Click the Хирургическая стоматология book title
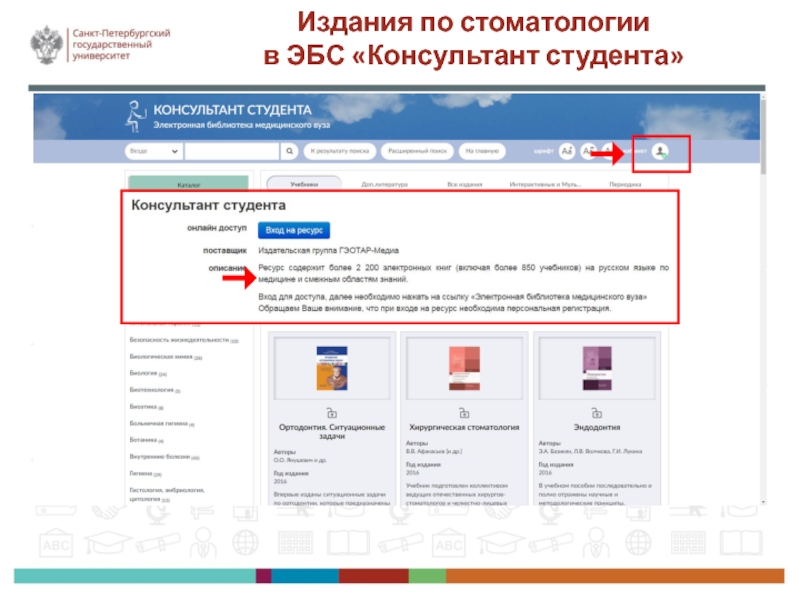Image resolution: width=800 pixels, height=600 pixels. 464,427
